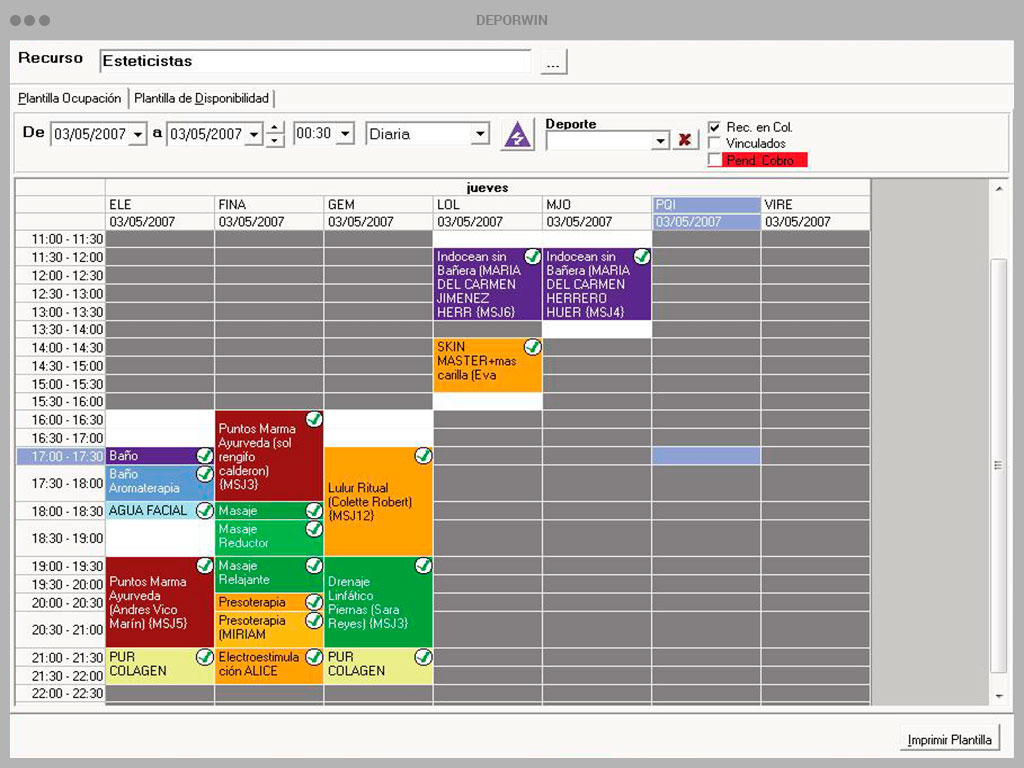Expand the Diaria view dropdown
This screenshot has height=768, width=1024.
[480, 134]
